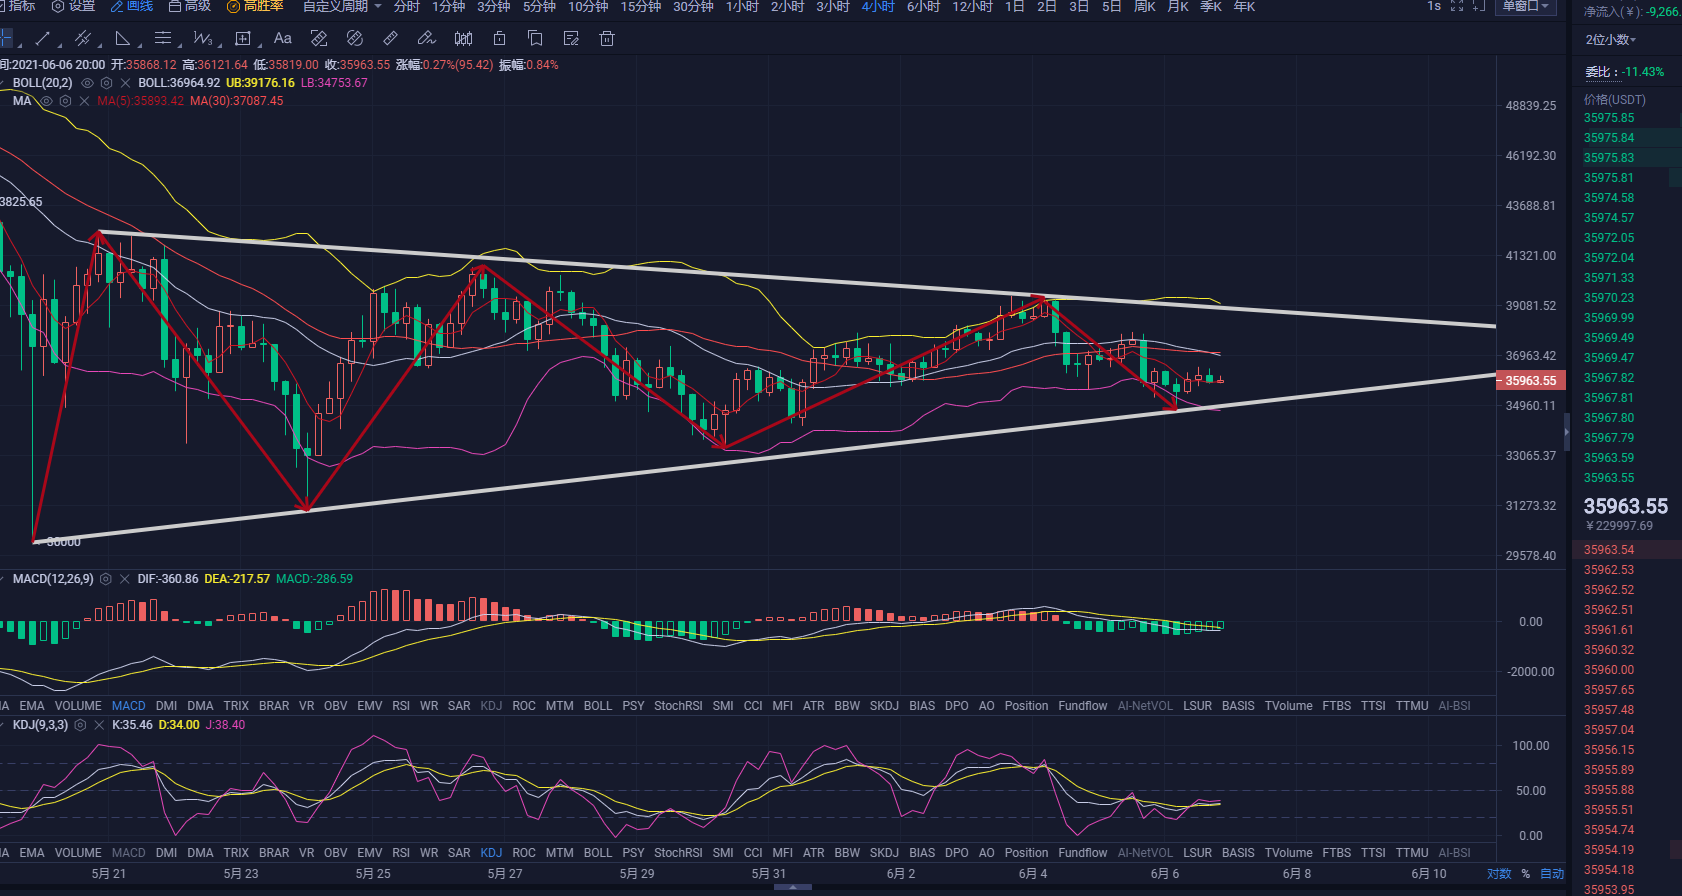Open the 单窗口 window layout dropdown
1682x896 pixels.
(x=1526, y=6)
